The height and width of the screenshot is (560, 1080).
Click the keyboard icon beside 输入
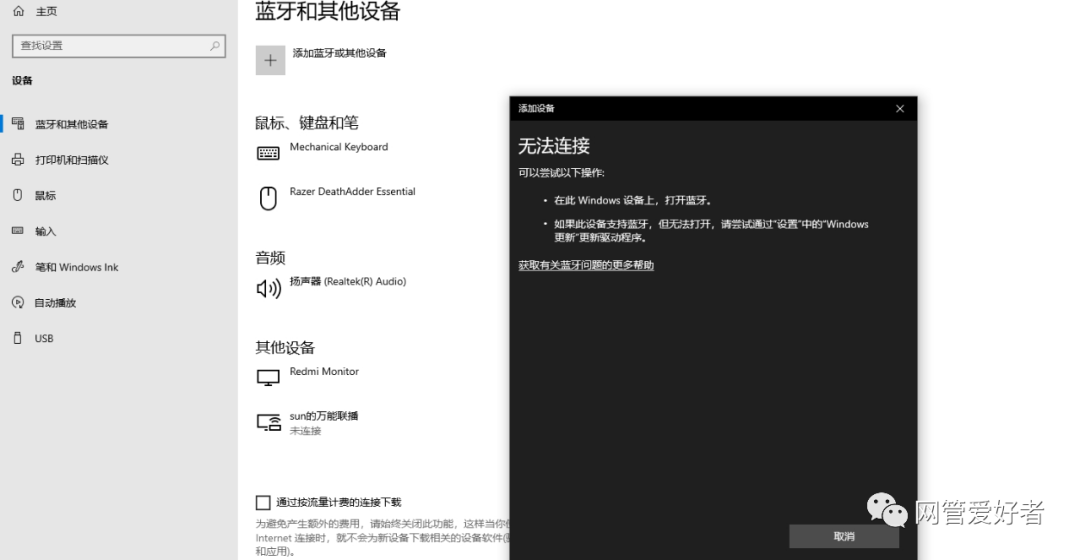pyautogui.click(x=18, y=231)
